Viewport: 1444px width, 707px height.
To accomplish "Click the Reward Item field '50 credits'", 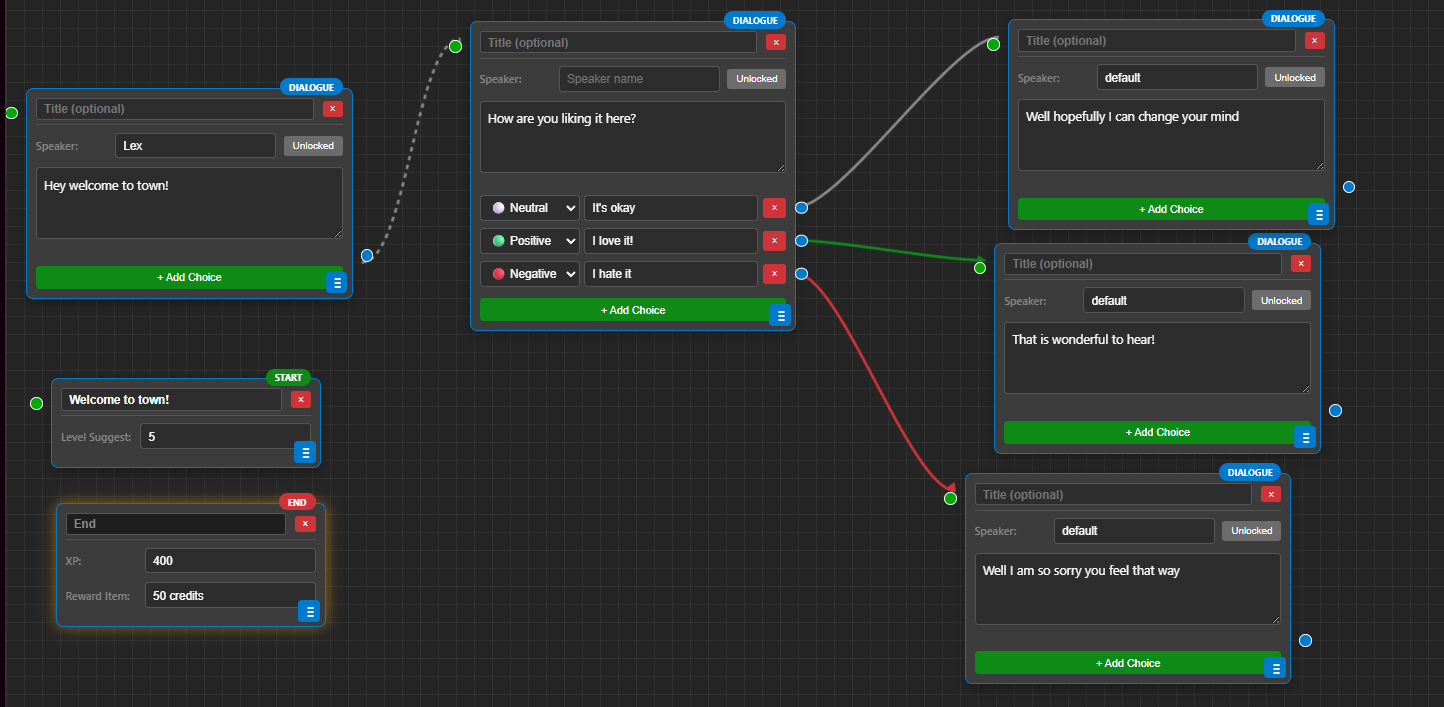I will point(230,596).
